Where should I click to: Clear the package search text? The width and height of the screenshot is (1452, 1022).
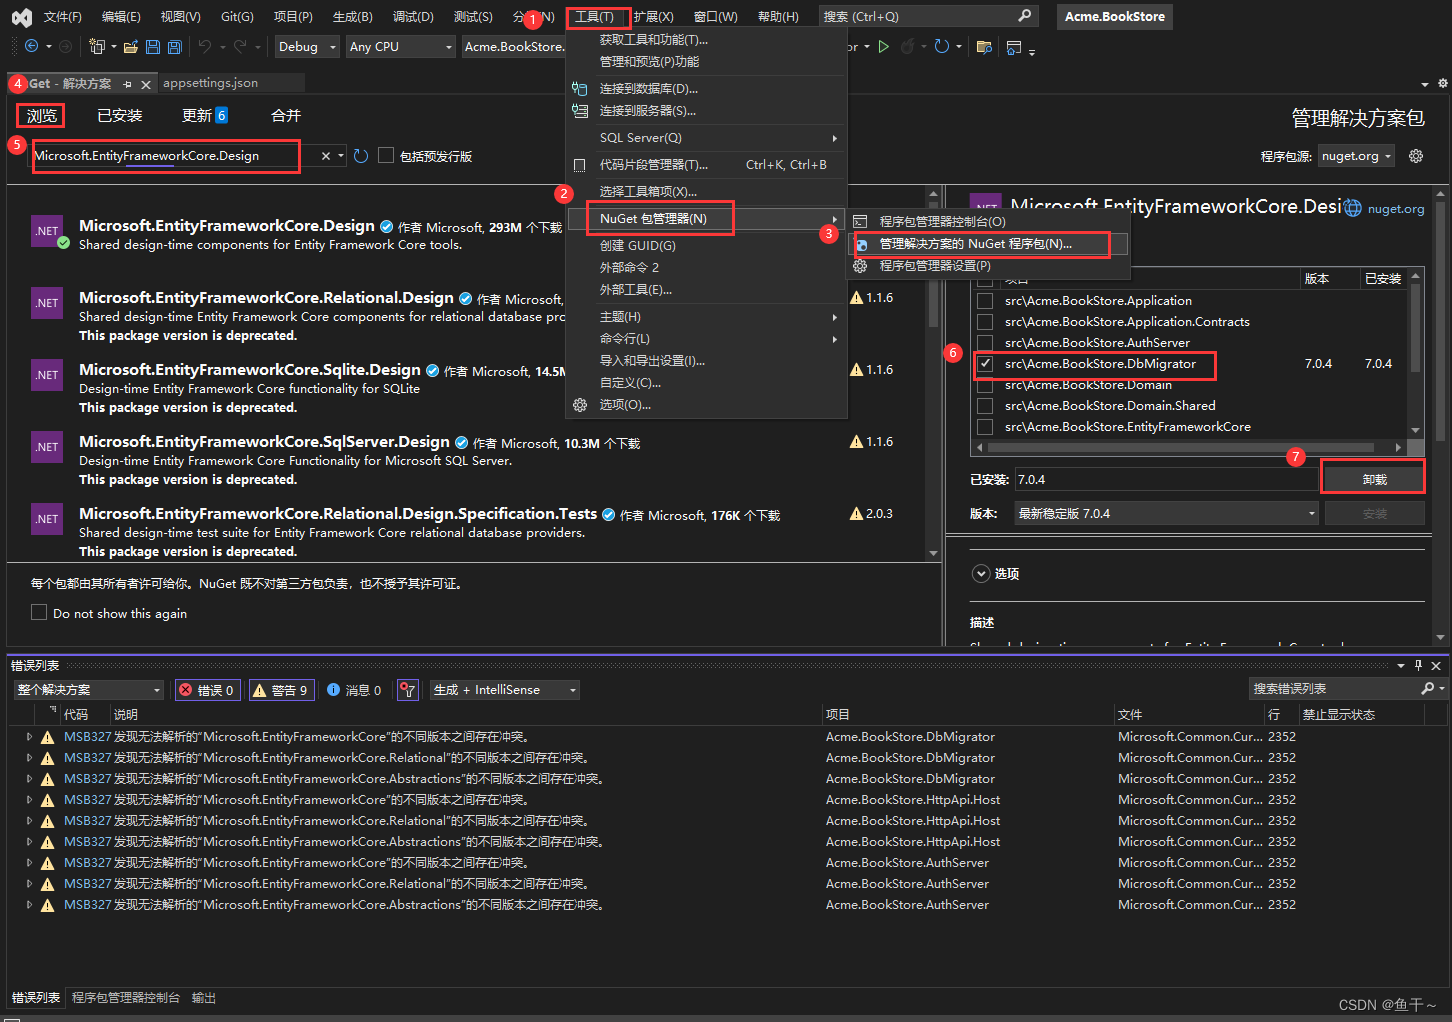(326, 156)
